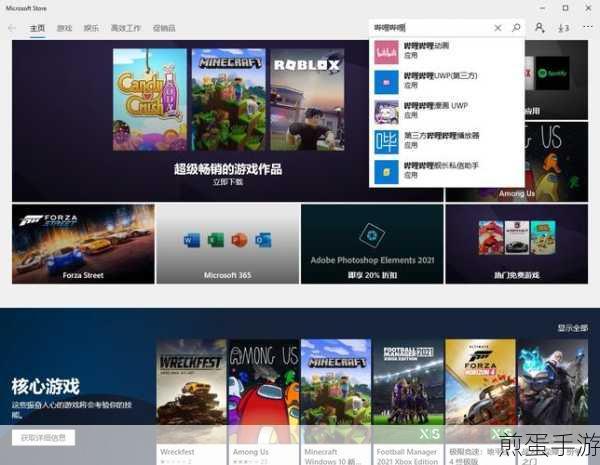Open the user account icon

tap(539, 28)
